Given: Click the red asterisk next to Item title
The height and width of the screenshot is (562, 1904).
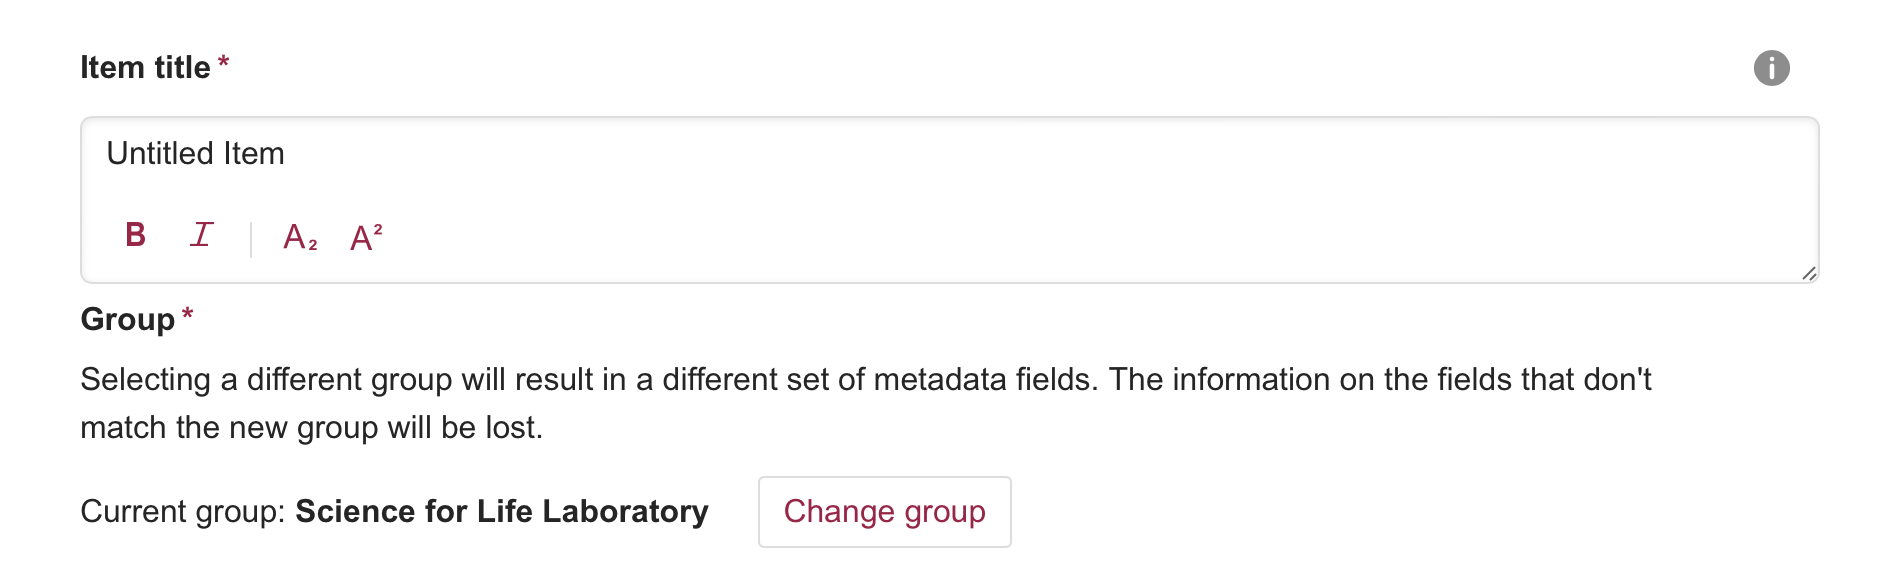Looking at the screenshot, I should click(x=224, y=63).
